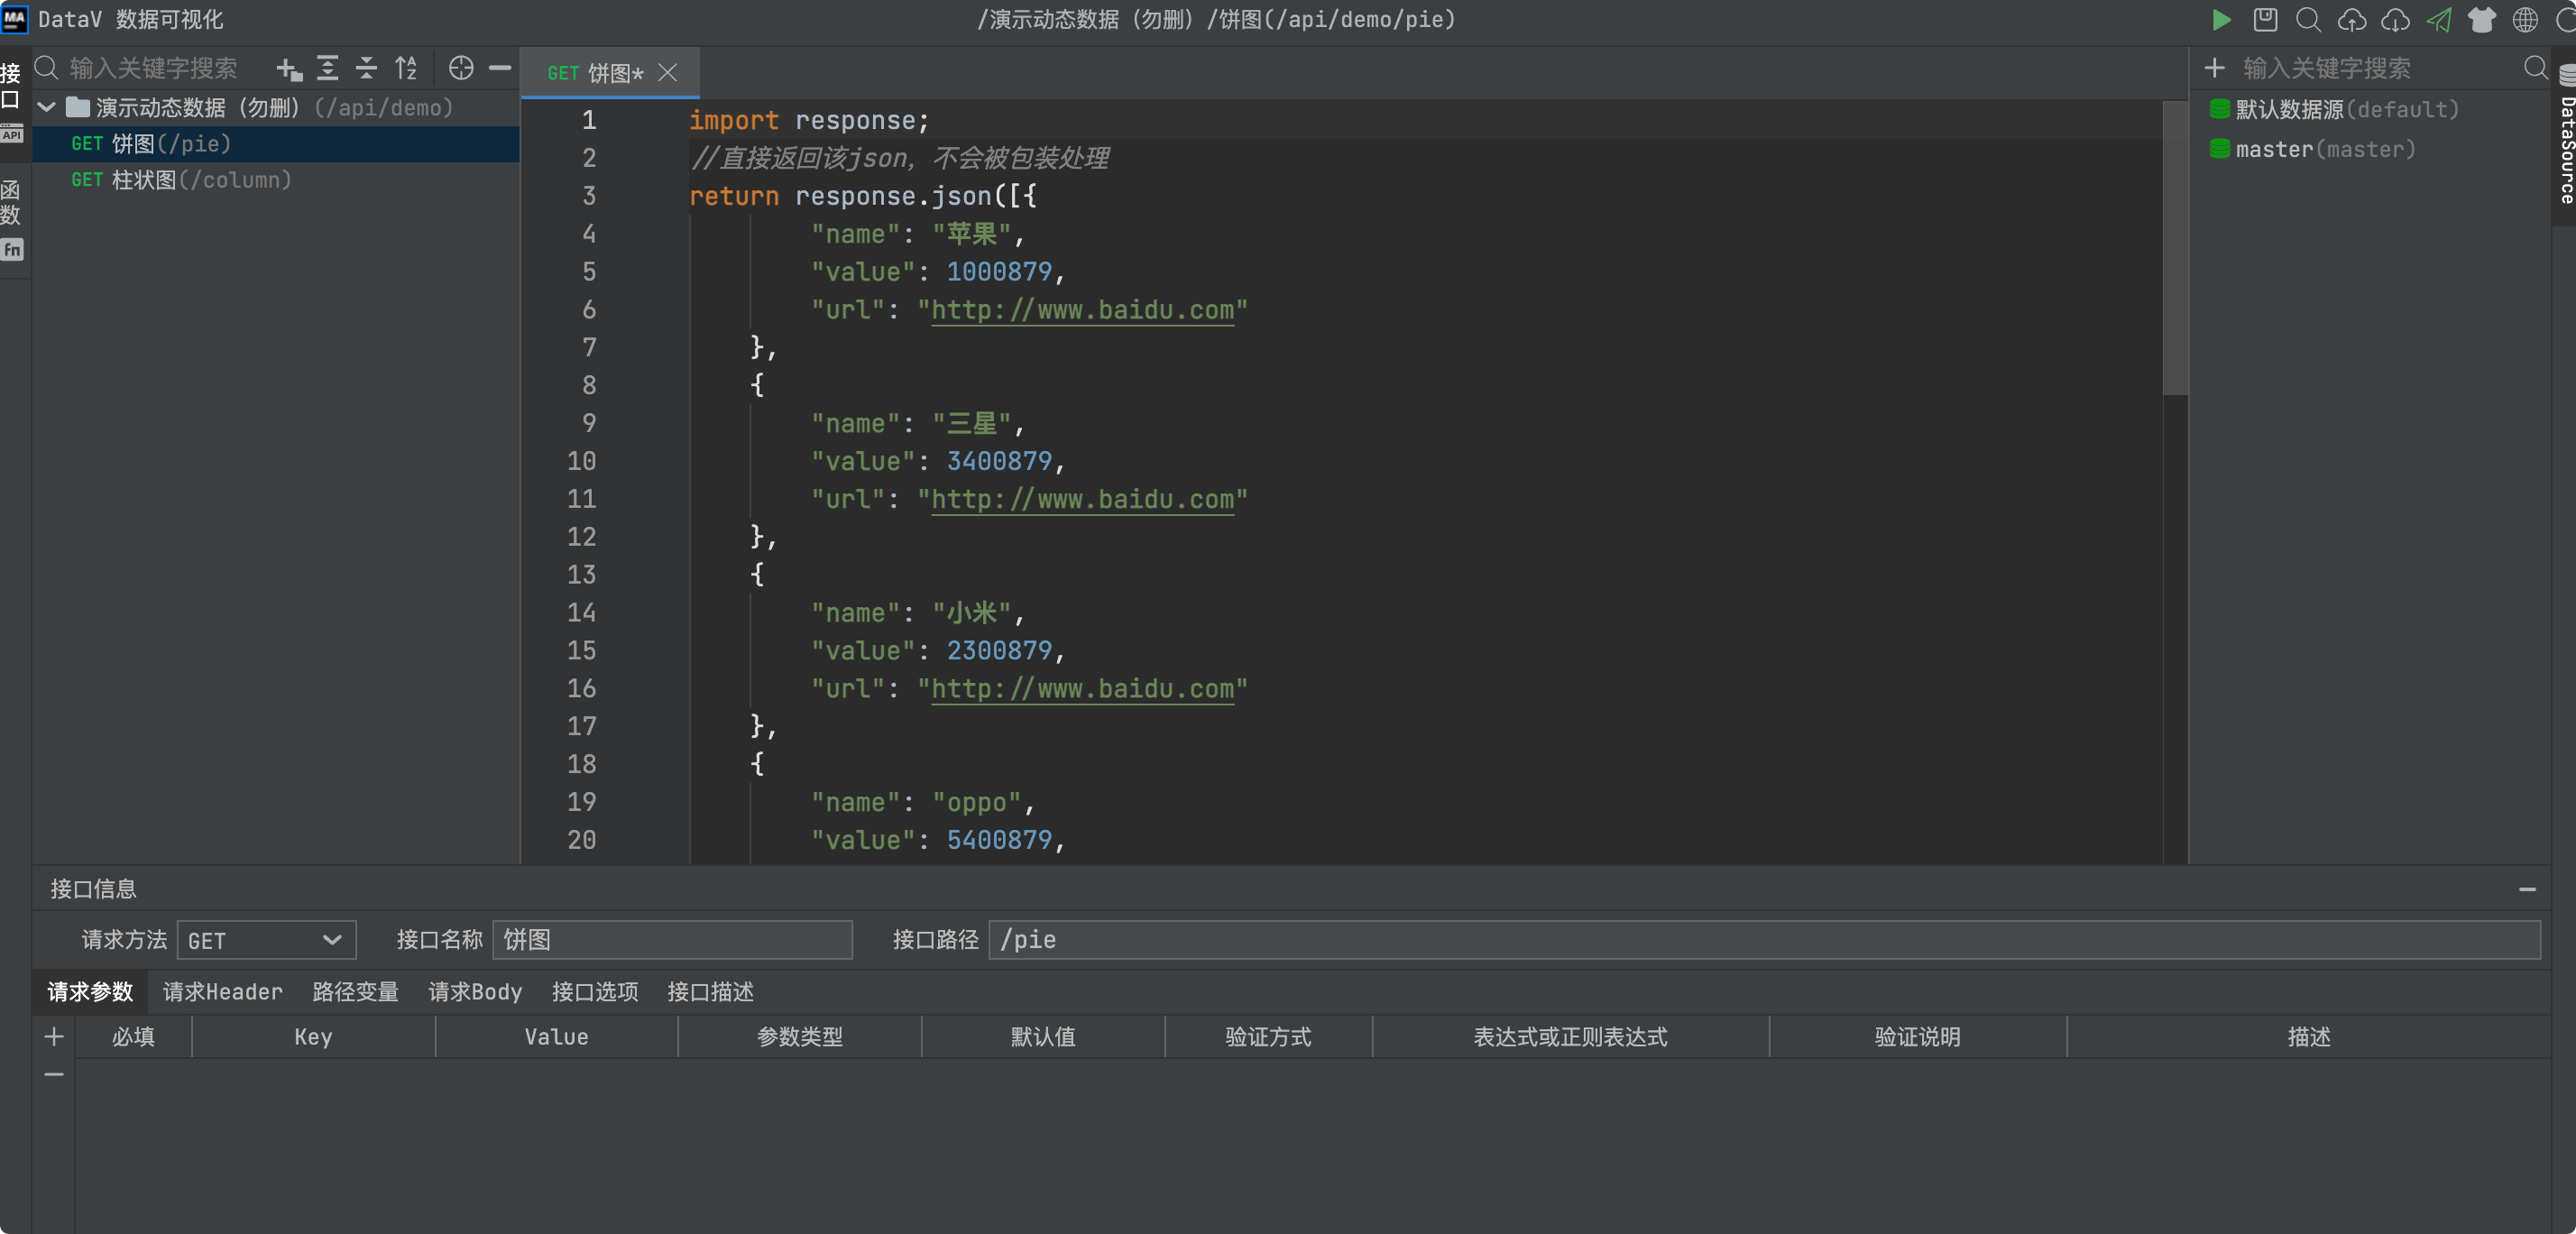Select the master datasource entry
The height and width of the screenshot is (1234, 2576).
click(2323, 150)
